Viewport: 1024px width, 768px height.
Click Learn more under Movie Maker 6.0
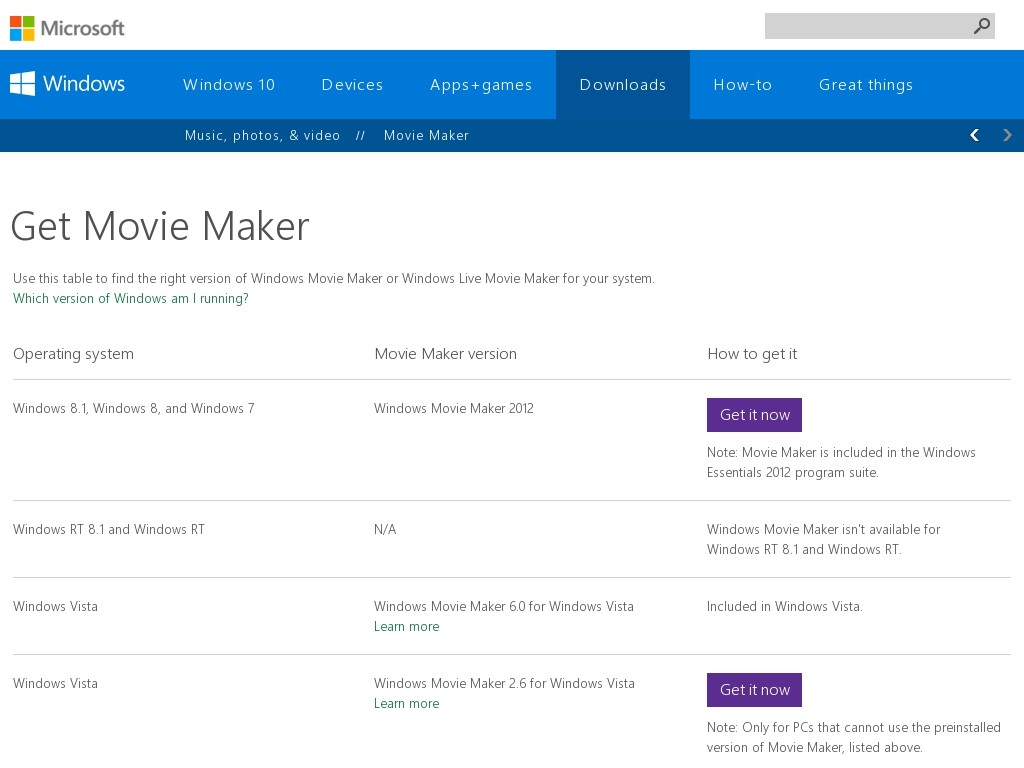pos(406,626)
